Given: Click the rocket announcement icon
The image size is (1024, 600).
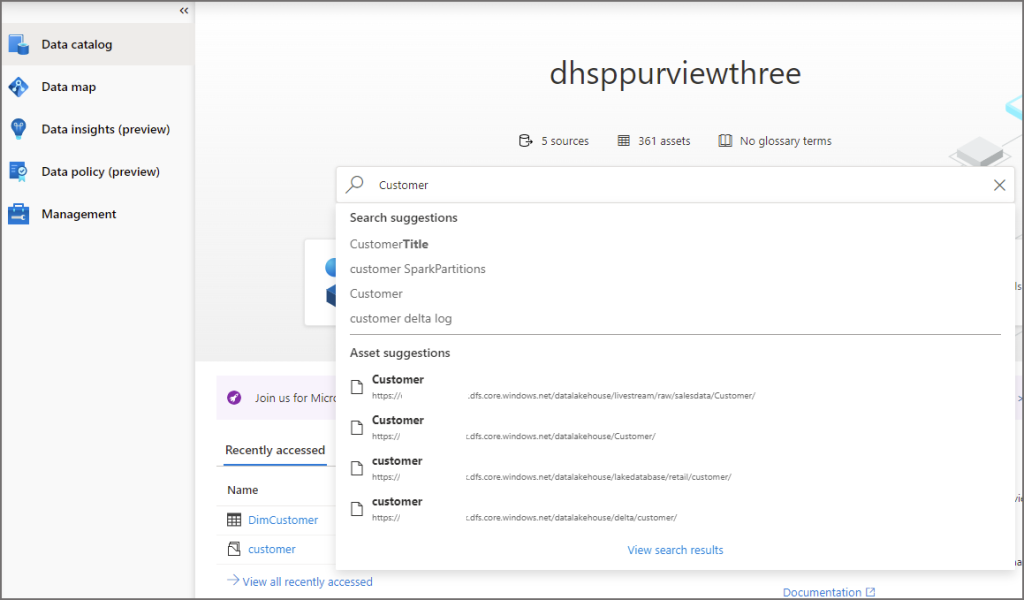Looking at the screenshot, I should coord(234,398).
